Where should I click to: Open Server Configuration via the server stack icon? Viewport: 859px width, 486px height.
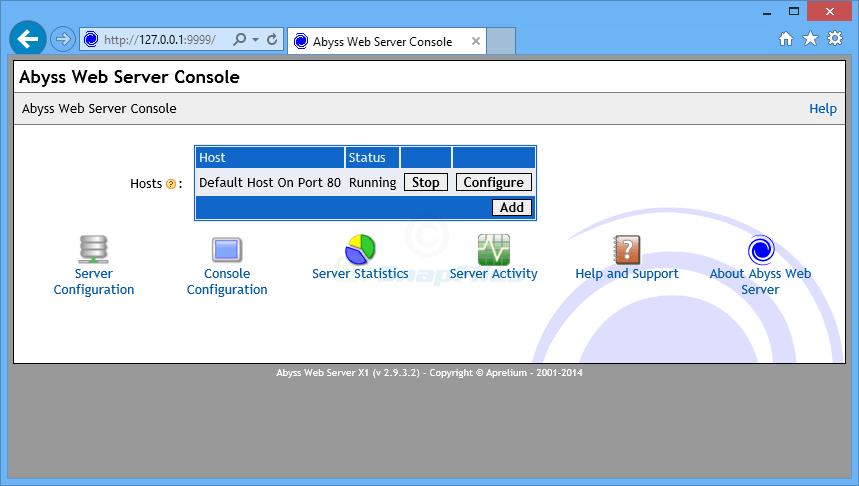pyautogui.click(x=93, y=250)
